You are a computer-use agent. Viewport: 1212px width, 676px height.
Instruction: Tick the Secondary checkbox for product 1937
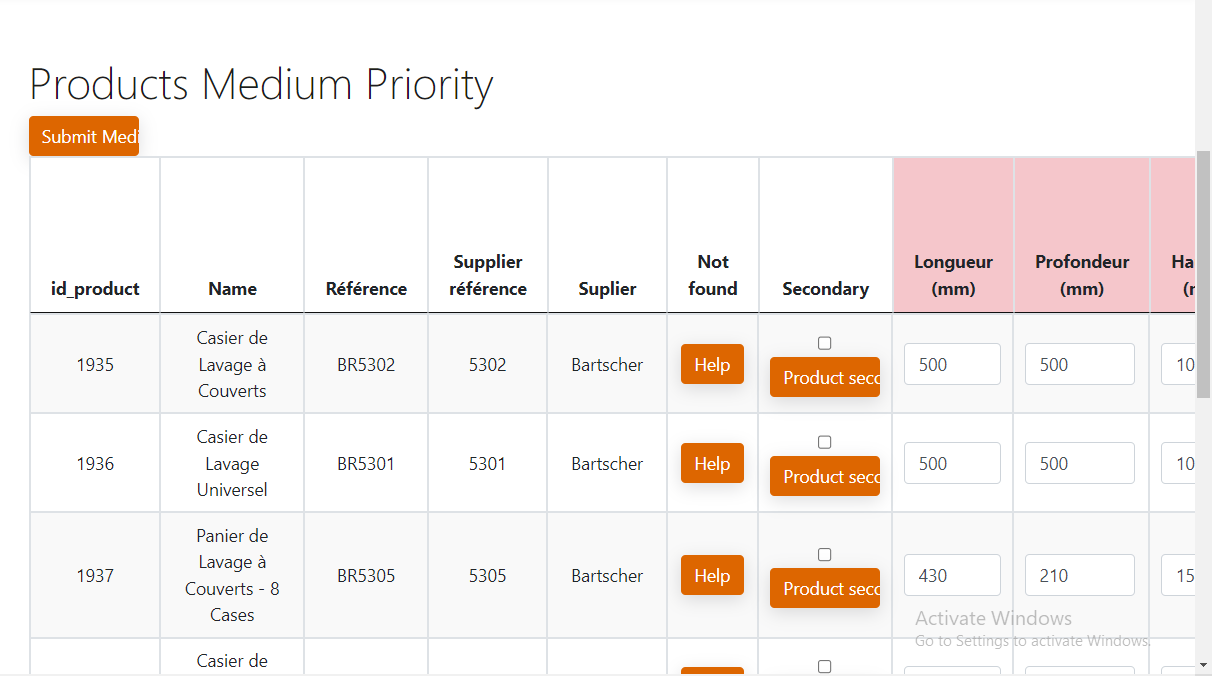point(825,554)
